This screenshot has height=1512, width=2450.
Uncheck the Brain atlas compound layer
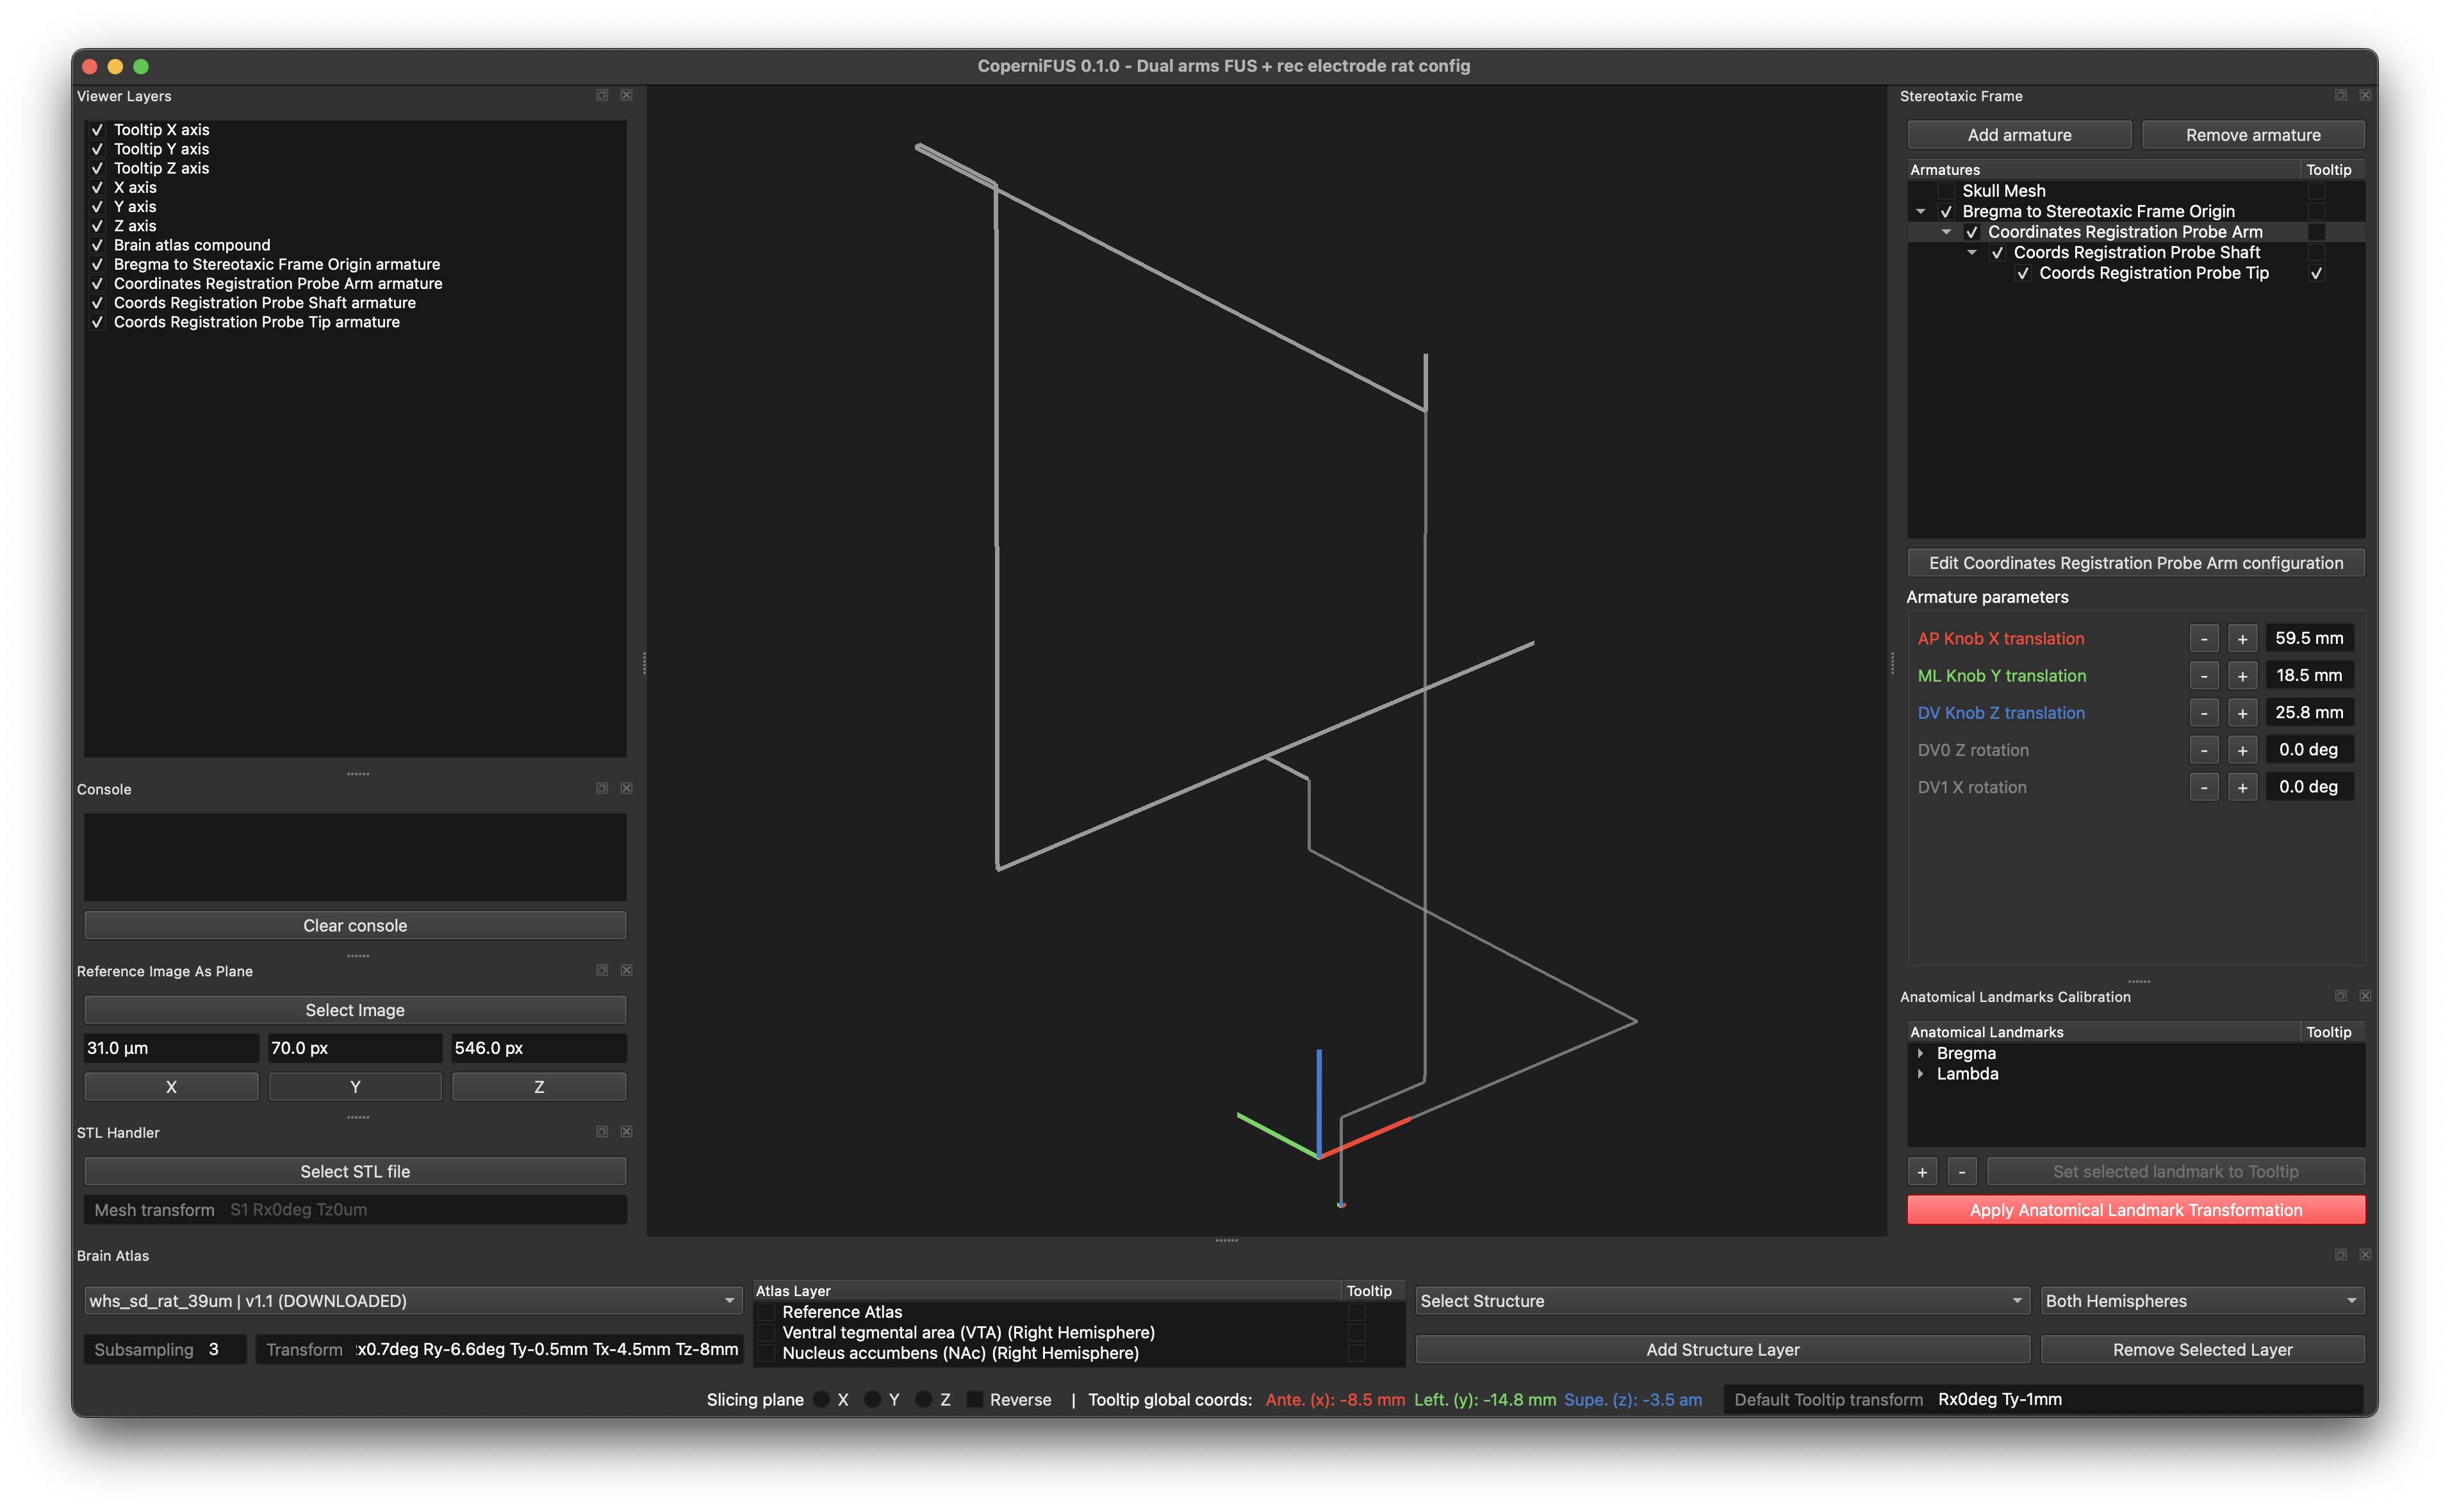(97, 245)
